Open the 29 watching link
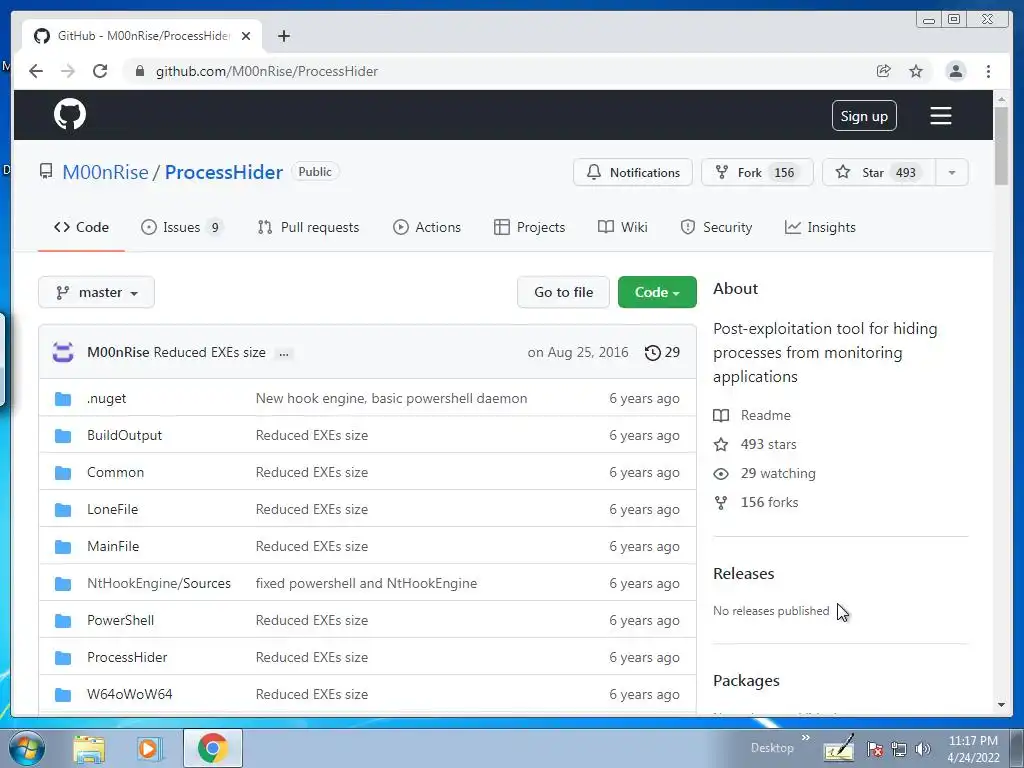The height and width of the screenshot is (768, 1024). pos(778,473)
